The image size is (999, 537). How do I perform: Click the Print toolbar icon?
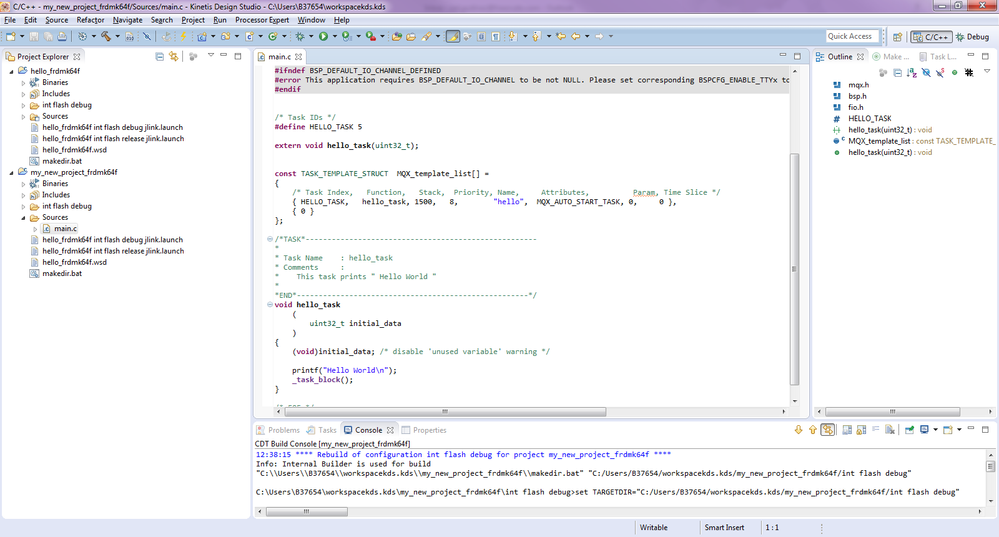pos(62,36)
